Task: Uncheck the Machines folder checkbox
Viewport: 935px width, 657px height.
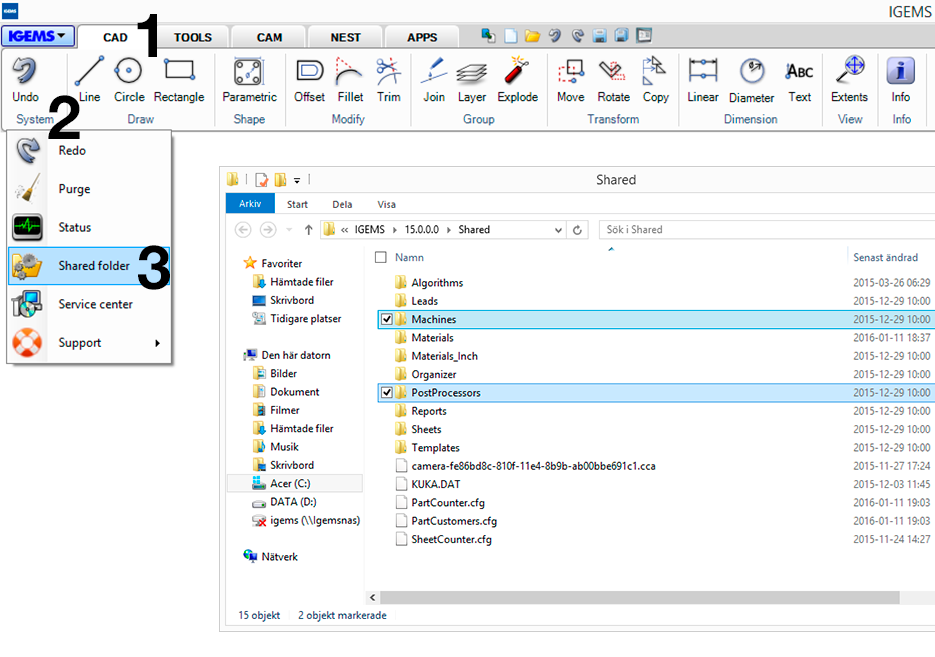Action: (x=386, y=319)
